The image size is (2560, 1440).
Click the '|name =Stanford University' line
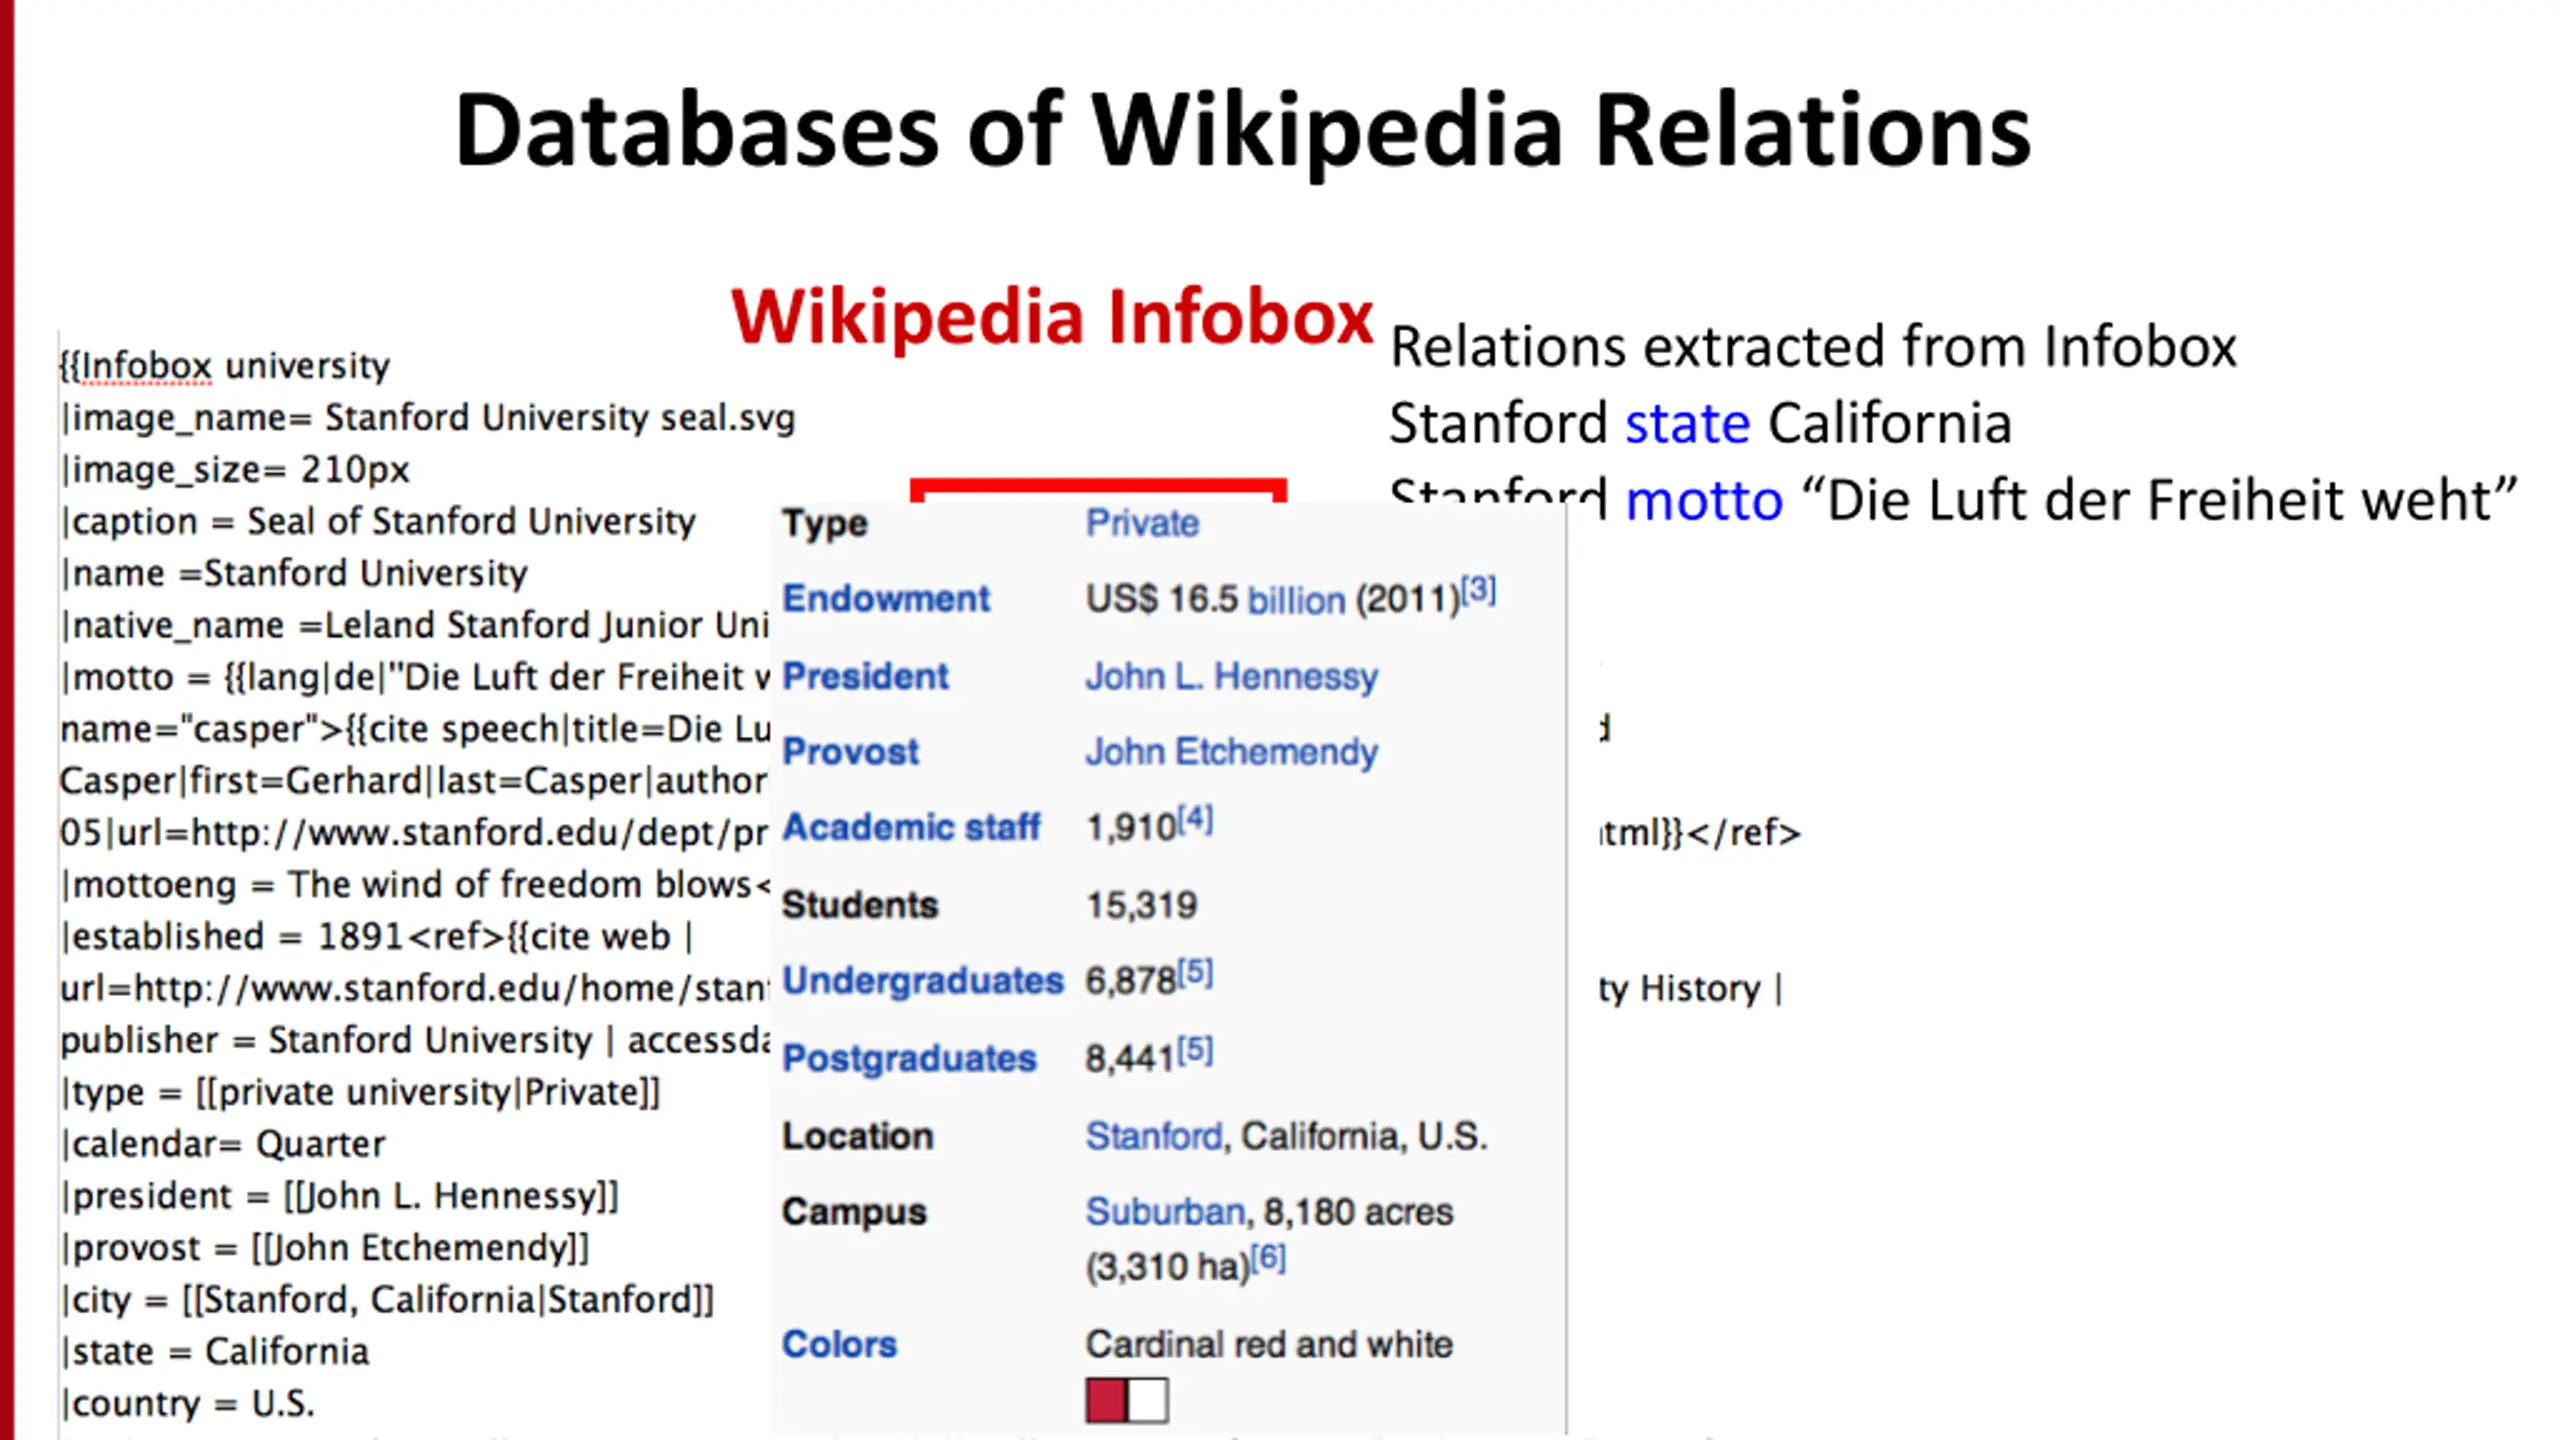(x=294, y=574)
